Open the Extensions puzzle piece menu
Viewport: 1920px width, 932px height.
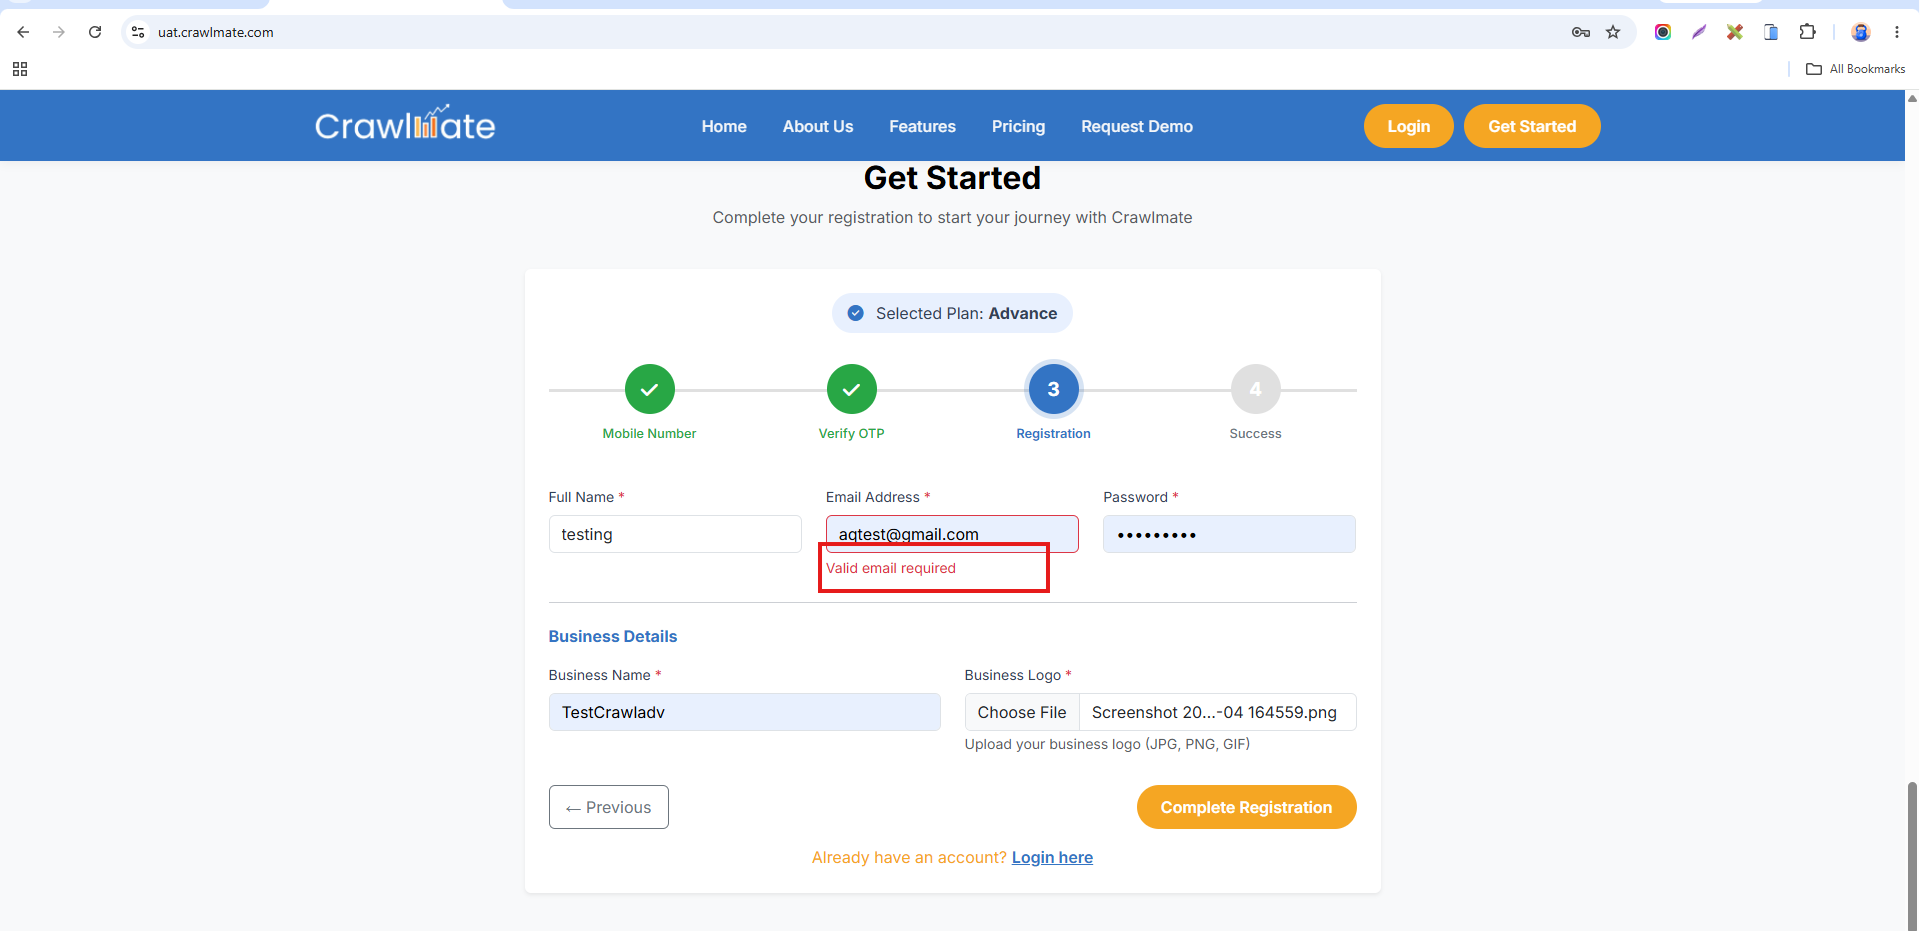pyautogui.click(x=1807, y=32)
